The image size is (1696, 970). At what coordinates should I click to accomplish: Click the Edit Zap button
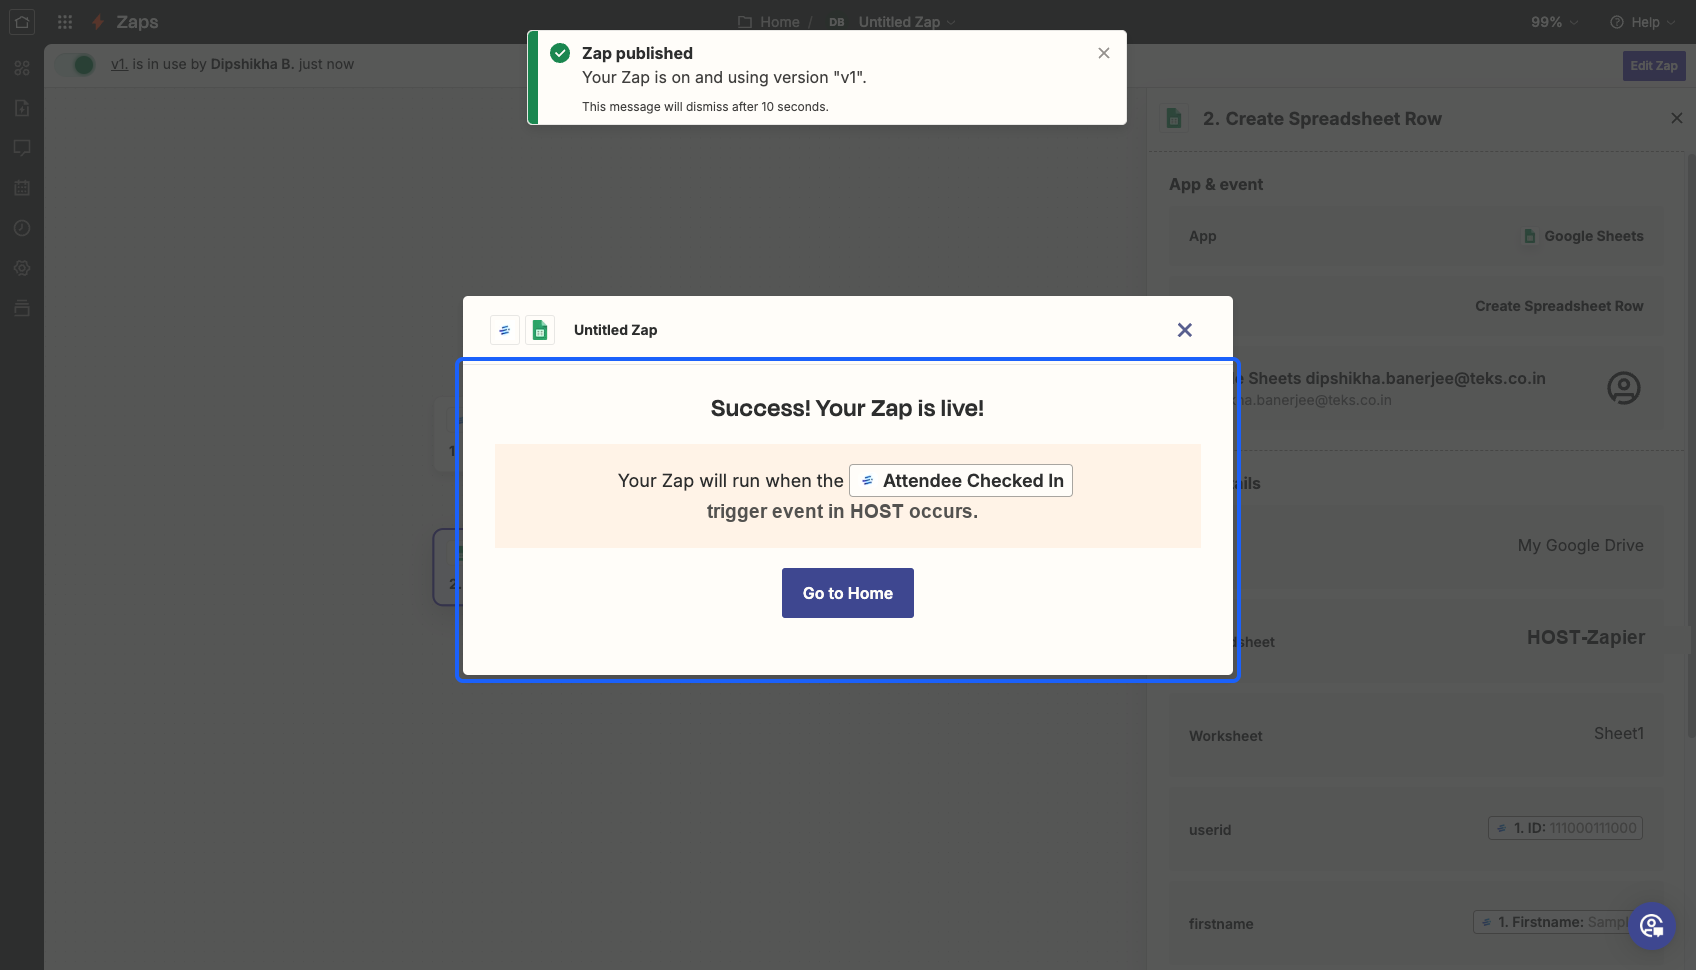1654,66
